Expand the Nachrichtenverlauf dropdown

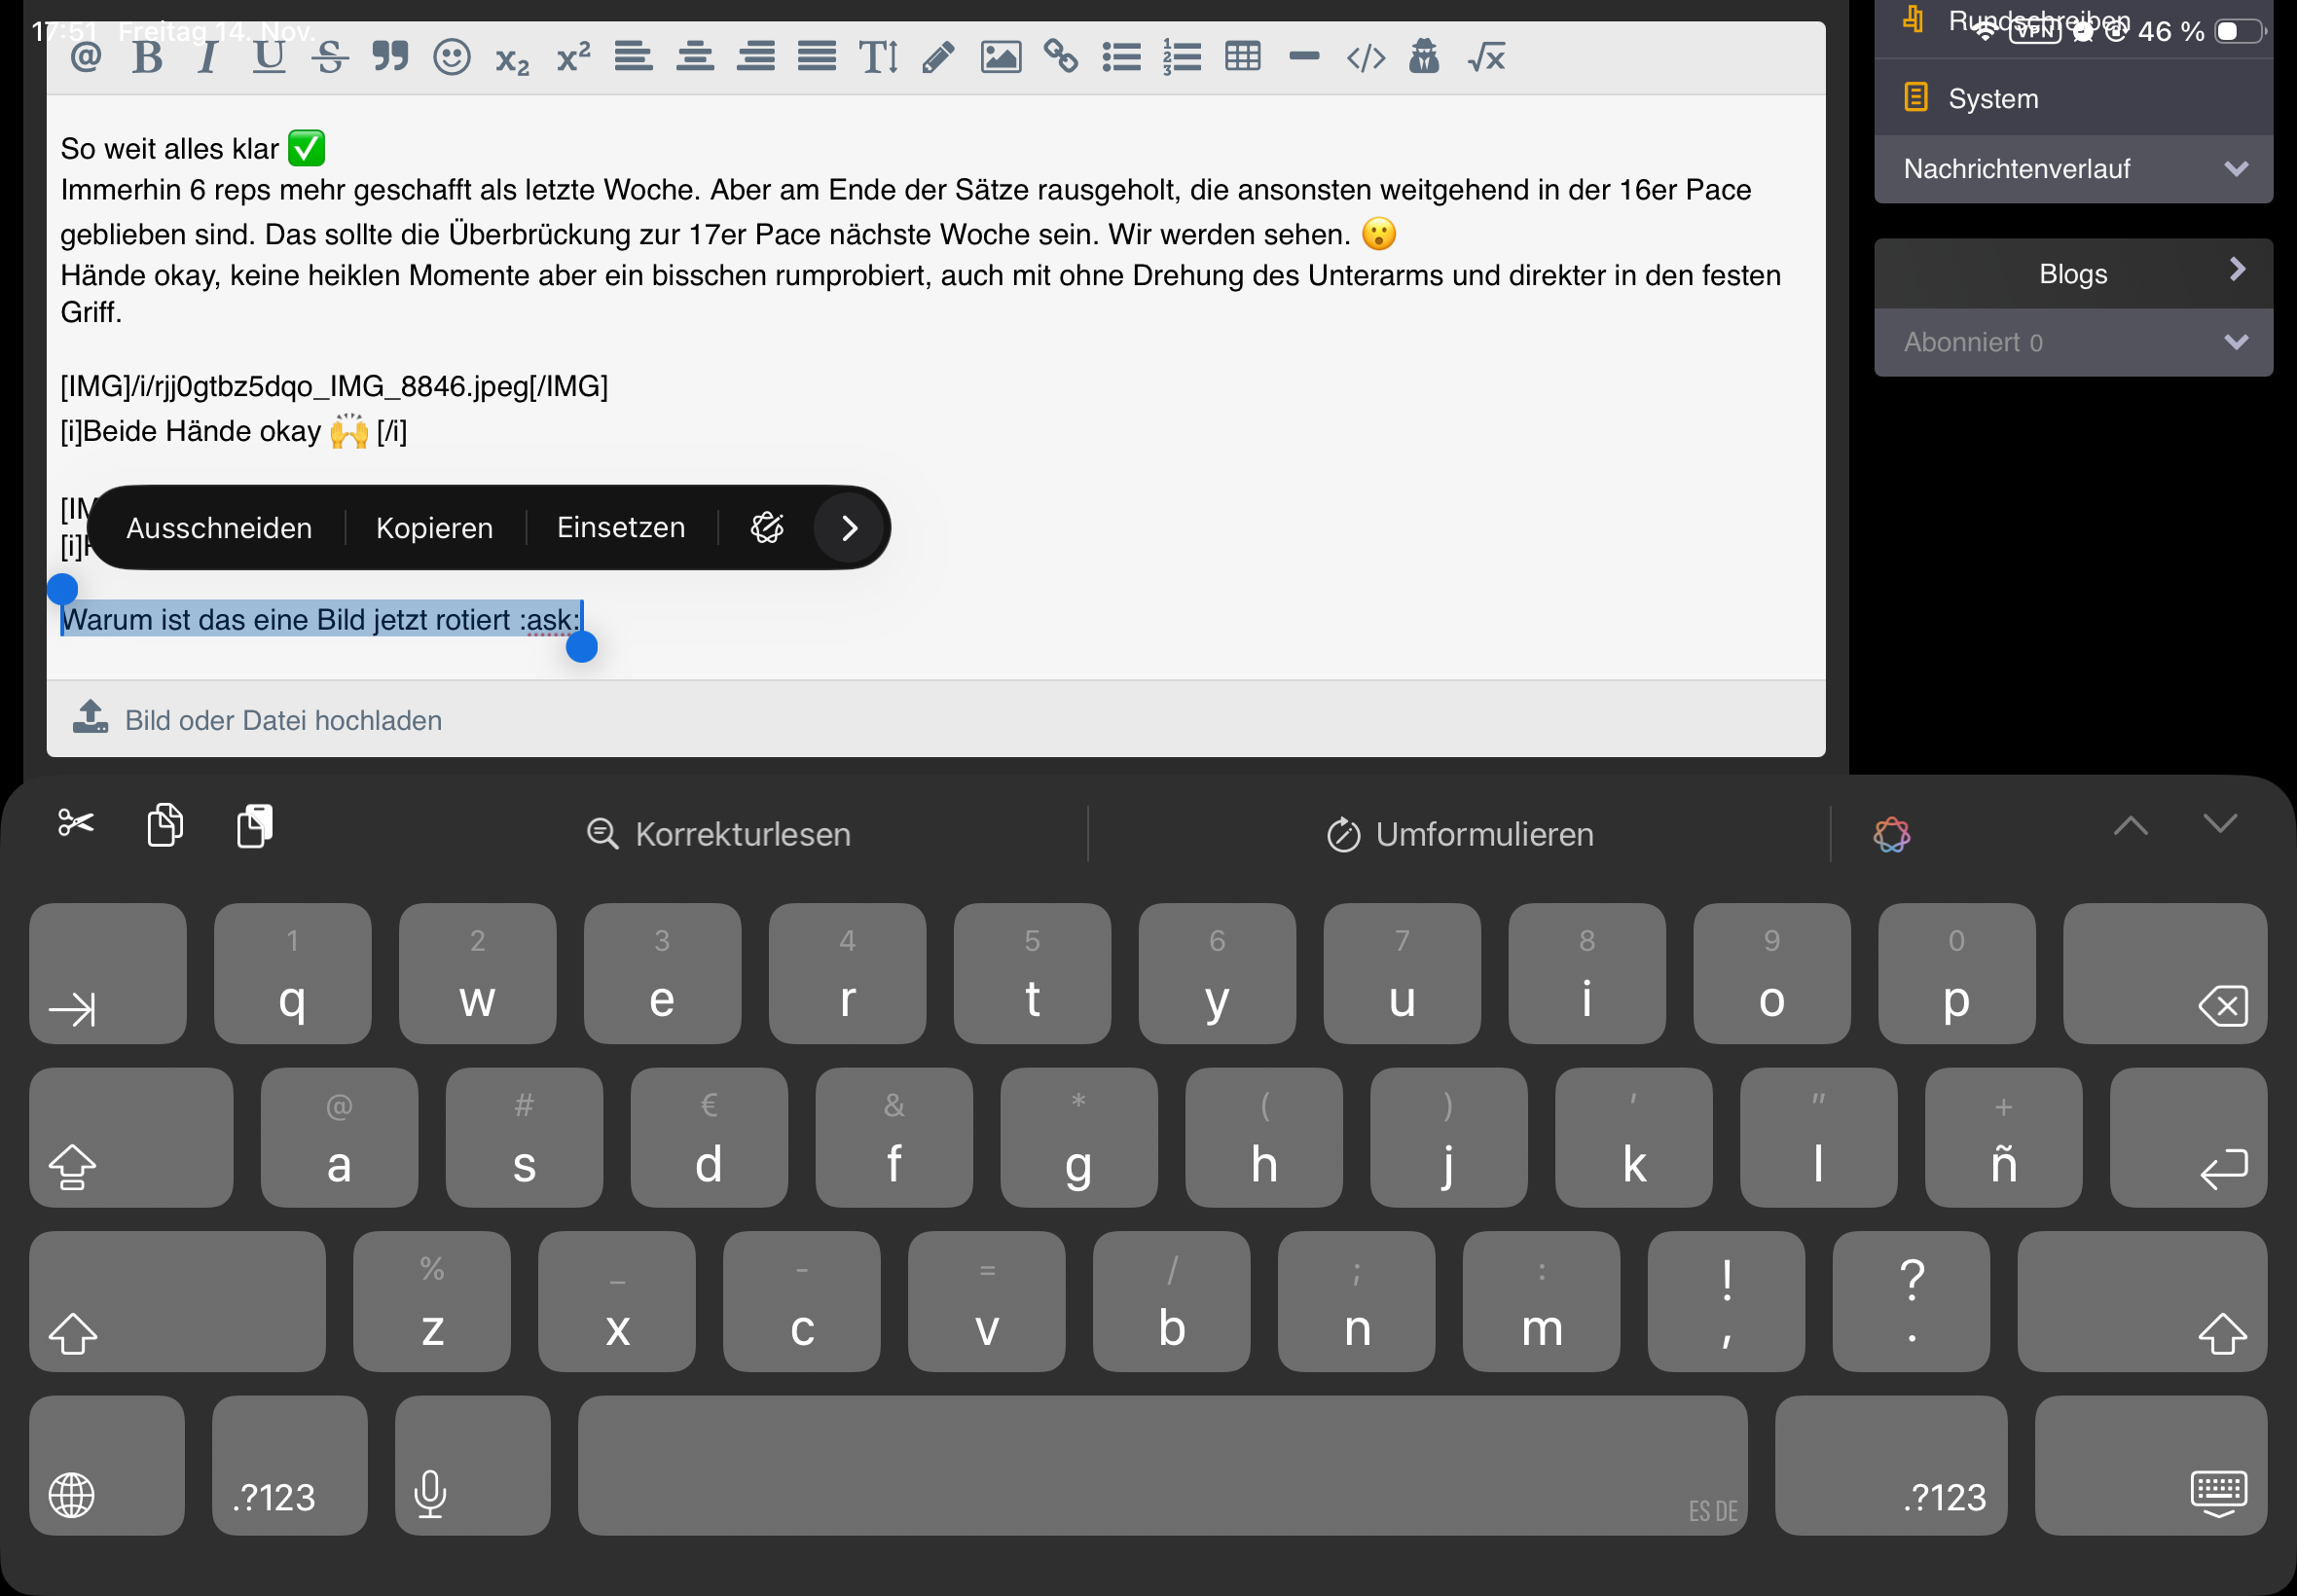point(2236,169)
